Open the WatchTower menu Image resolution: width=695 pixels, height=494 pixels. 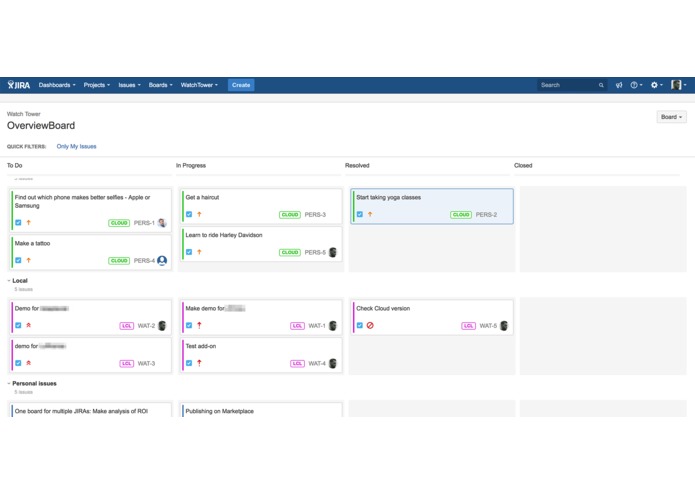(199, 85)
